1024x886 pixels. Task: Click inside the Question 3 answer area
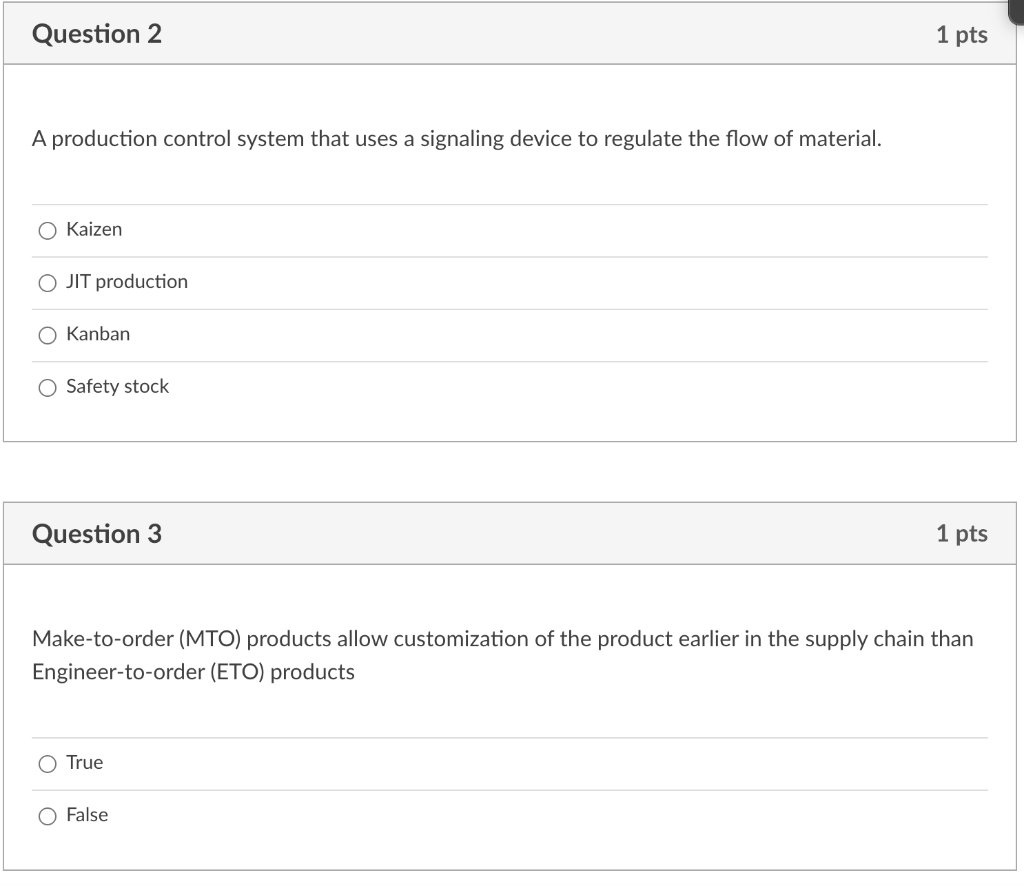(x=500, y=790)
